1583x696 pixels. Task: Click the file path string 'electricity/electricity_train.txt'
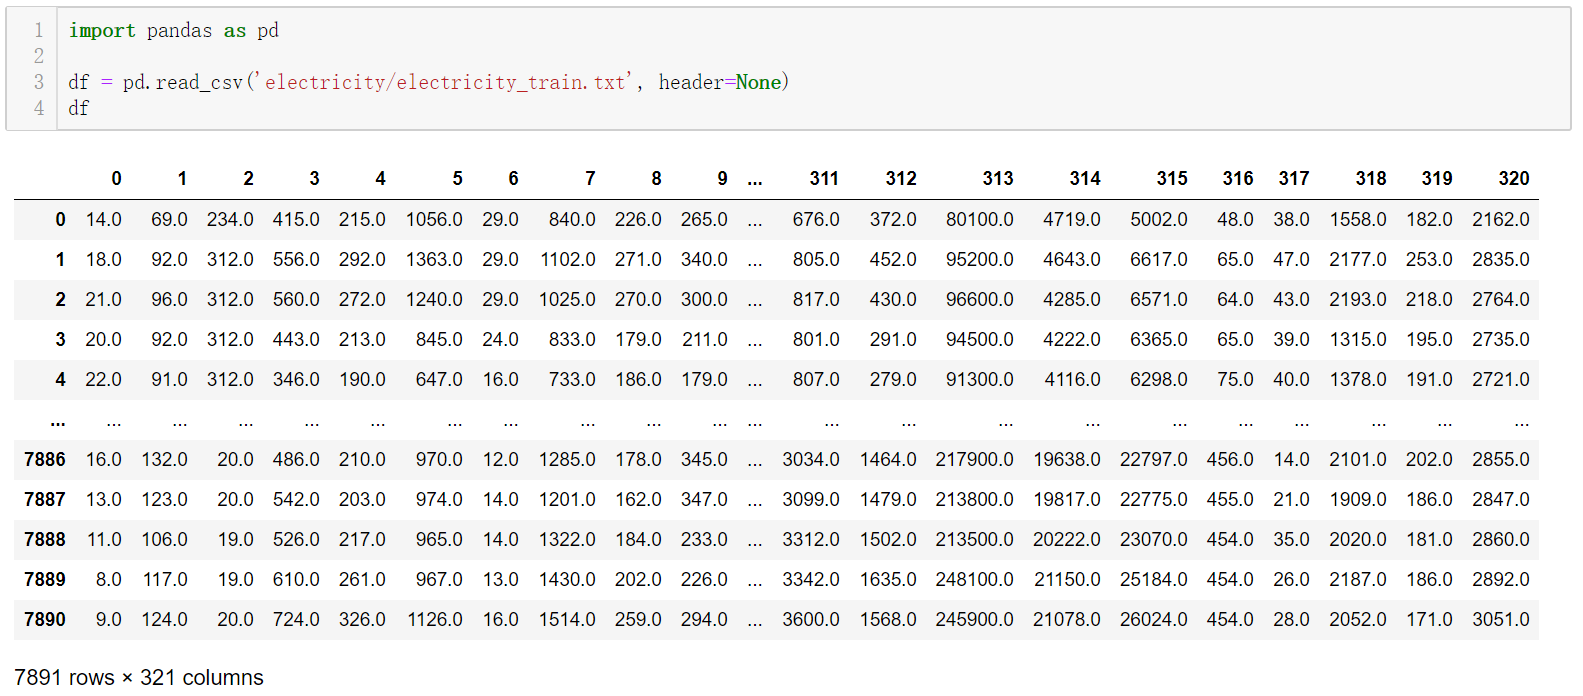pyautogui.click(x=445, y=82)
